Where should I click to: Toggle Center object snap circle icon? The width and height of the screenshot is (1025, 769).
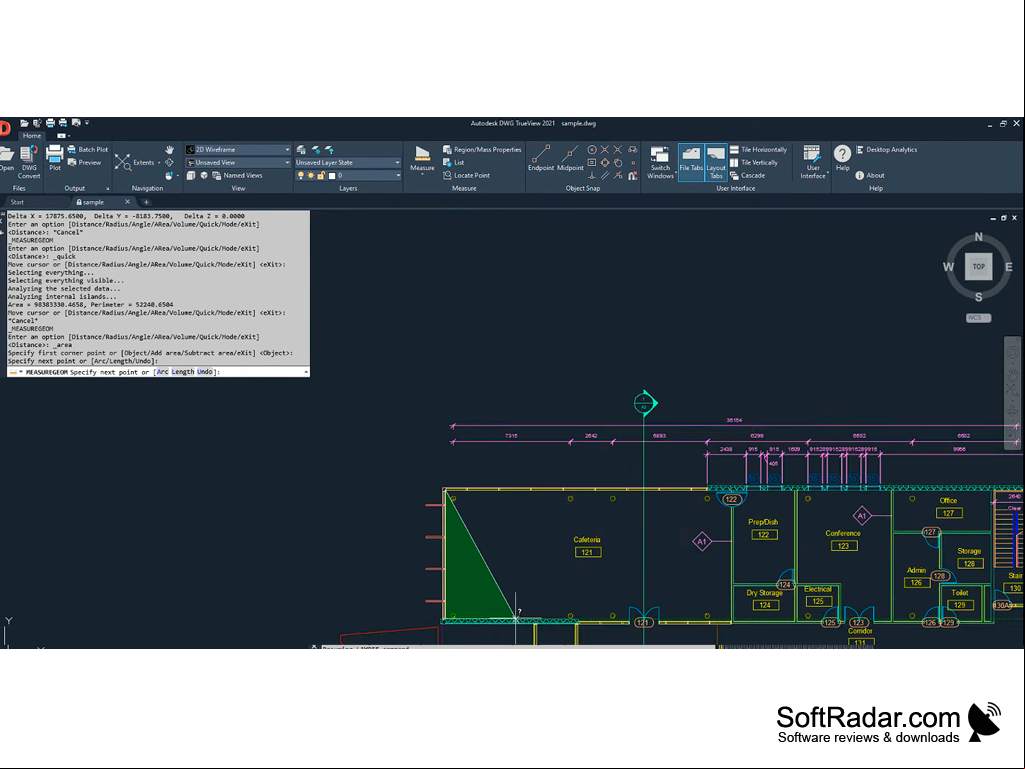[x=592, y=150]
